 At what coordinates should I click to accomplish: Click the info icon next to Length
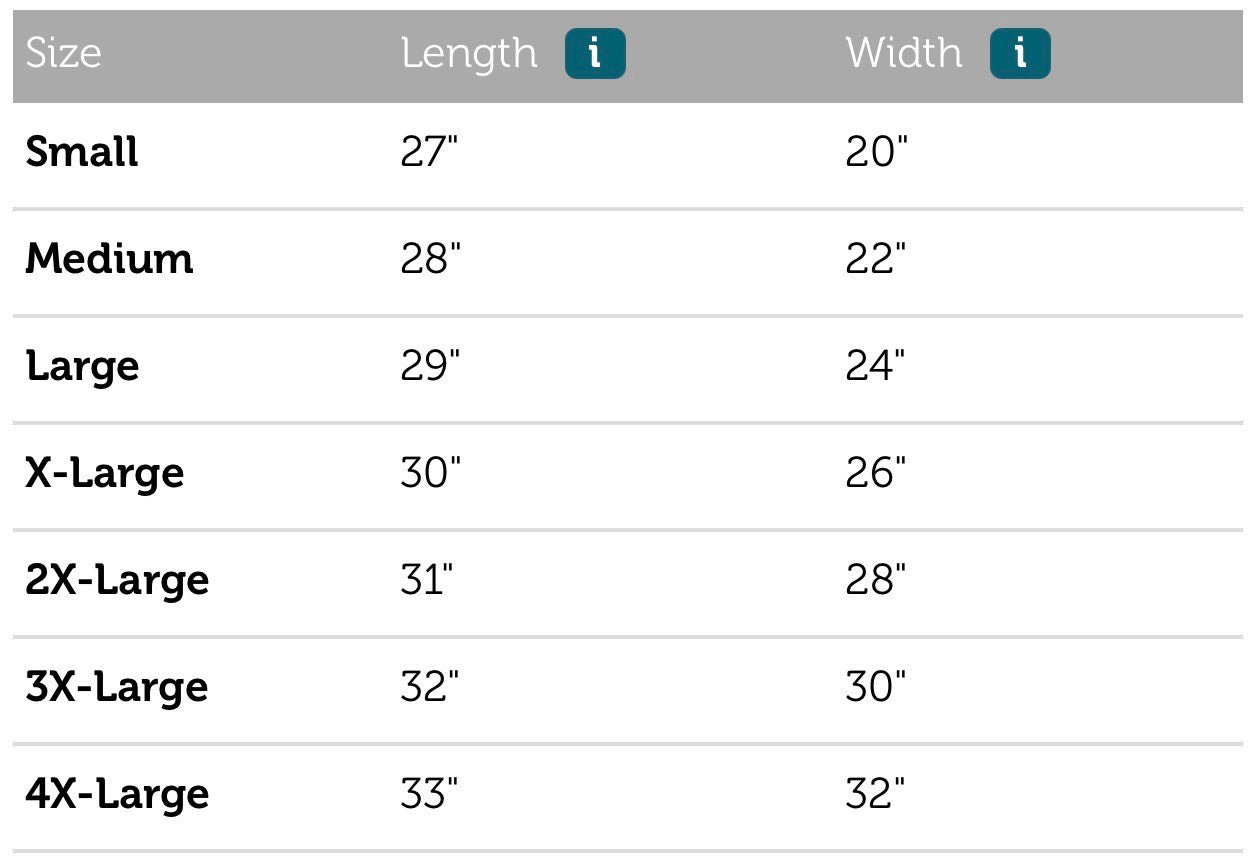595,53
